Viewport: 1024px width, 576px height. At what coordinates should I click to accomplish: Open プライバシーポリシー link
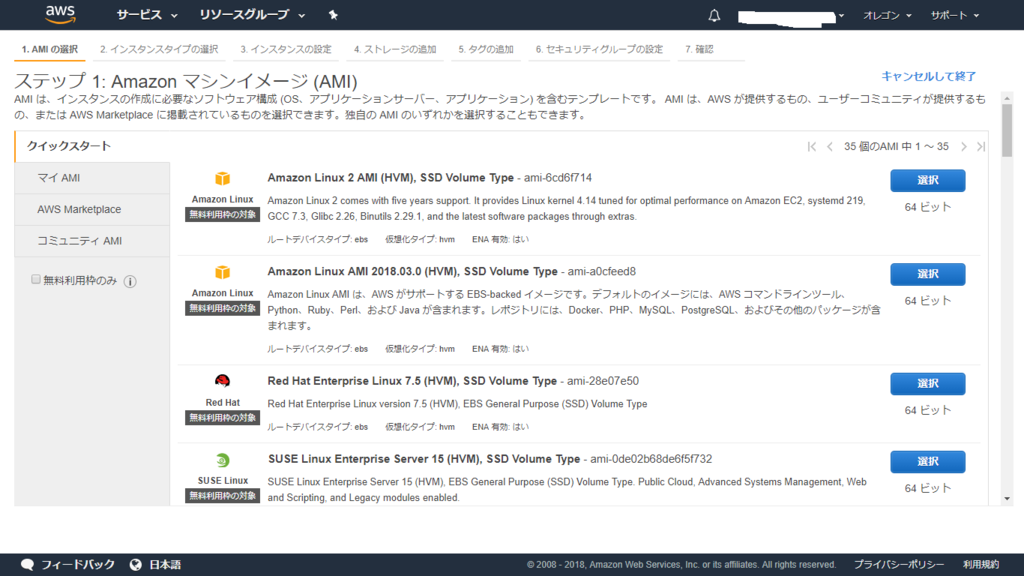[x=899, y=565]
